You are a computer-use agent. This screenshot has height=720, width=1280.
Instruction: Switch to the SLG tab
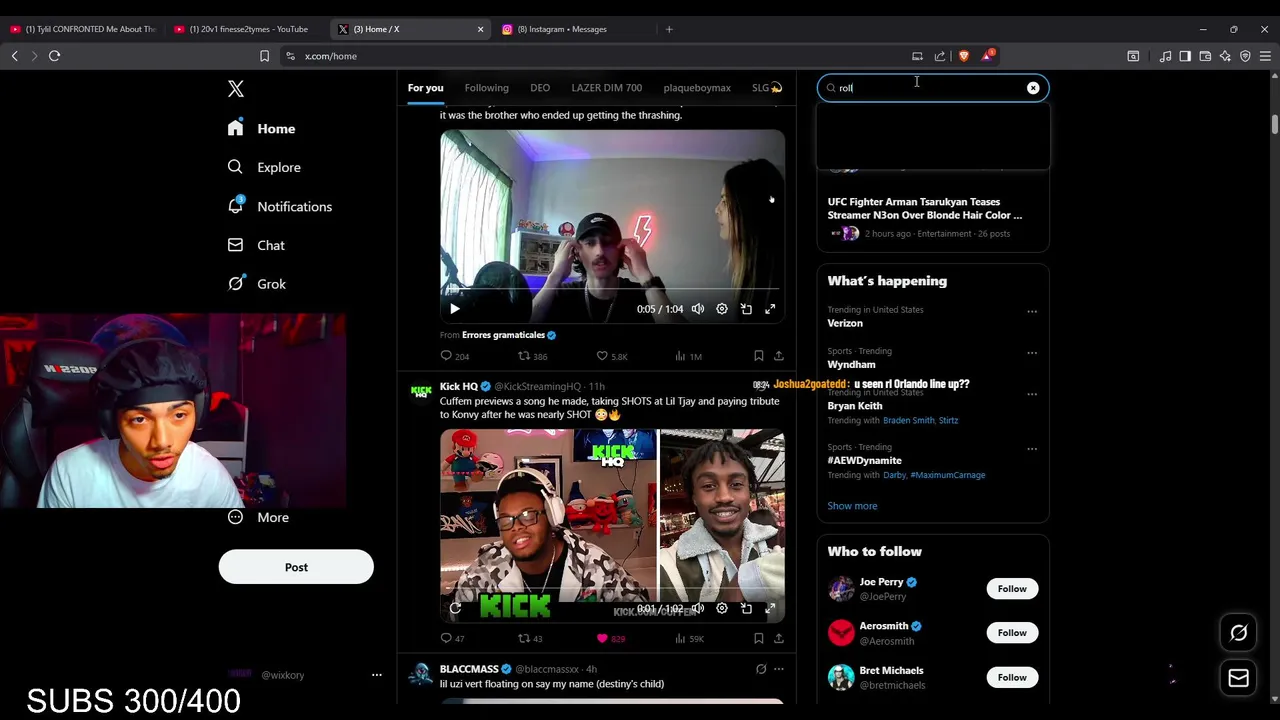(x=767, y=88)
